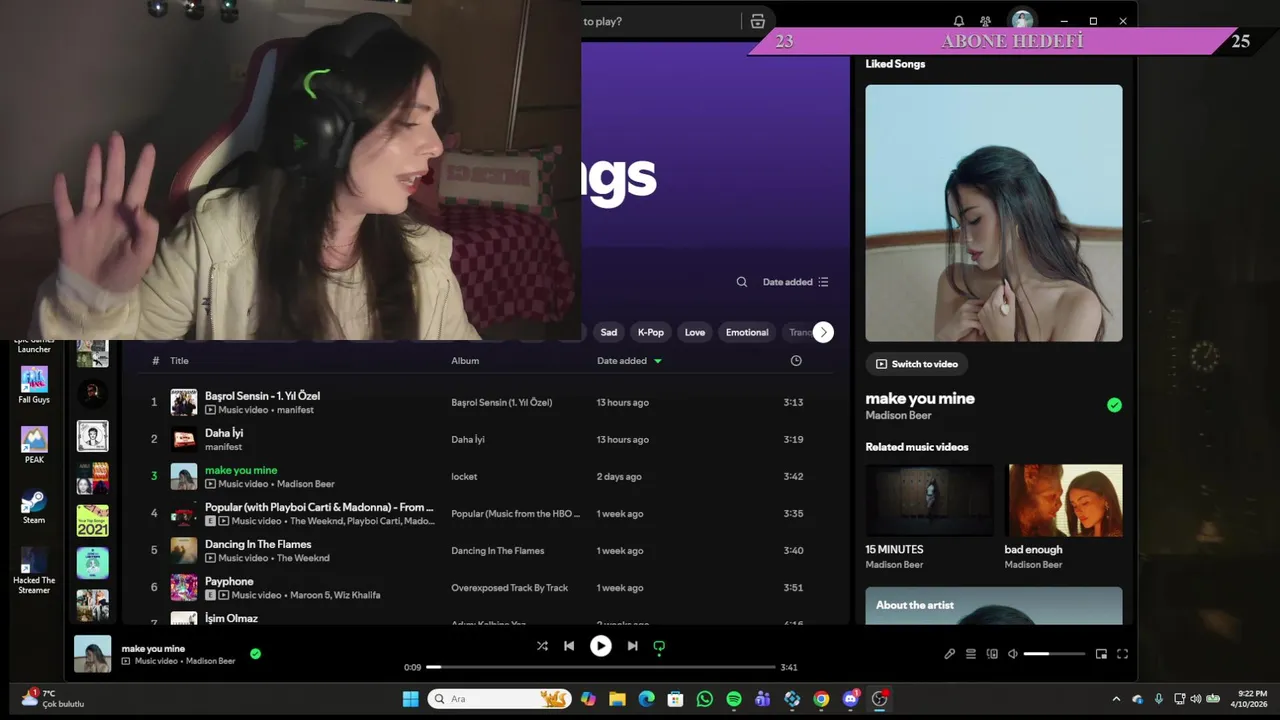
Task: Toggle liked checkmark beside make you mine panel title
Action: 1114,405
